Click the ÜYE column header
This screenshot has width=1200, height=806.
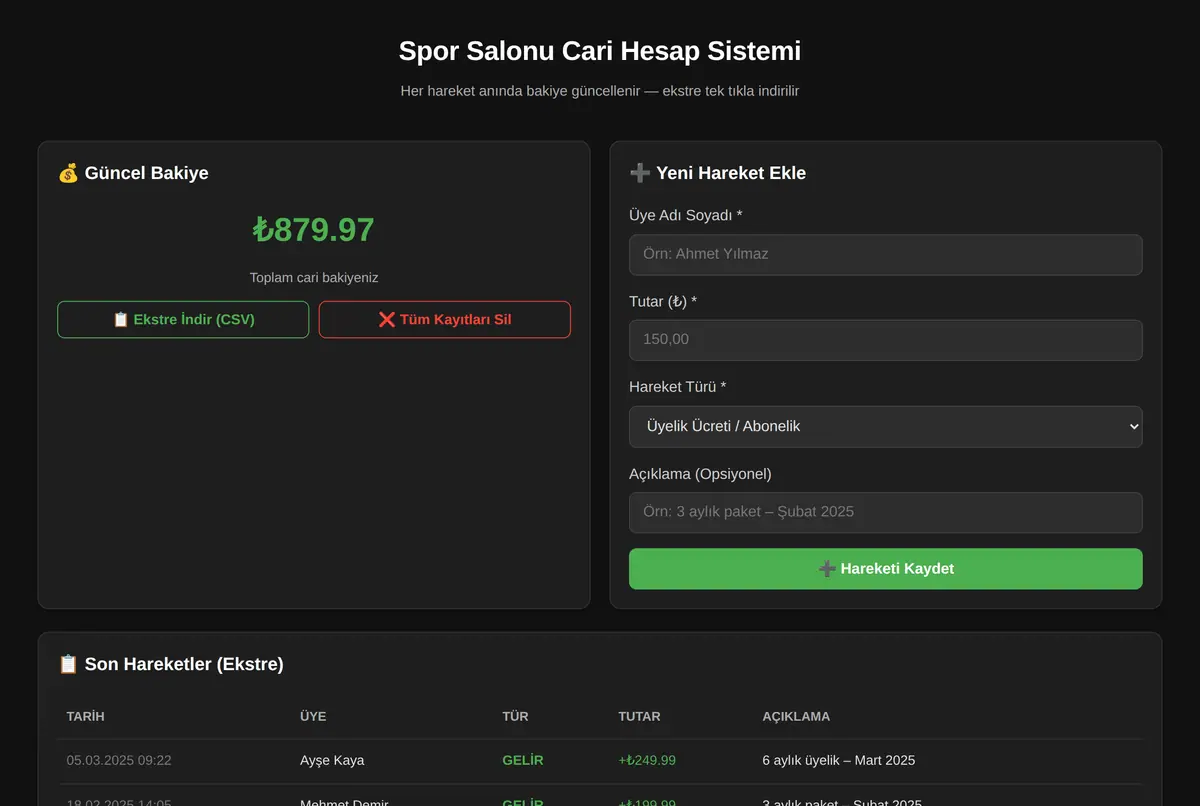click(x=313, y=717)
